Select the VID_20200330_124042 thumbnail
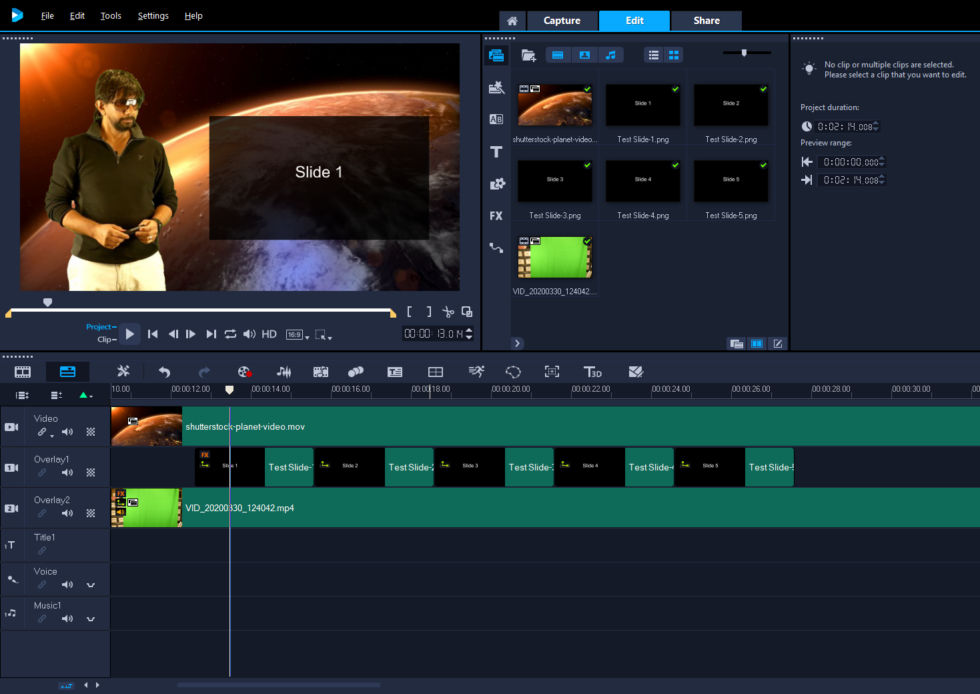This screenshot has height=694, width=980. click(x=555, y=257)
